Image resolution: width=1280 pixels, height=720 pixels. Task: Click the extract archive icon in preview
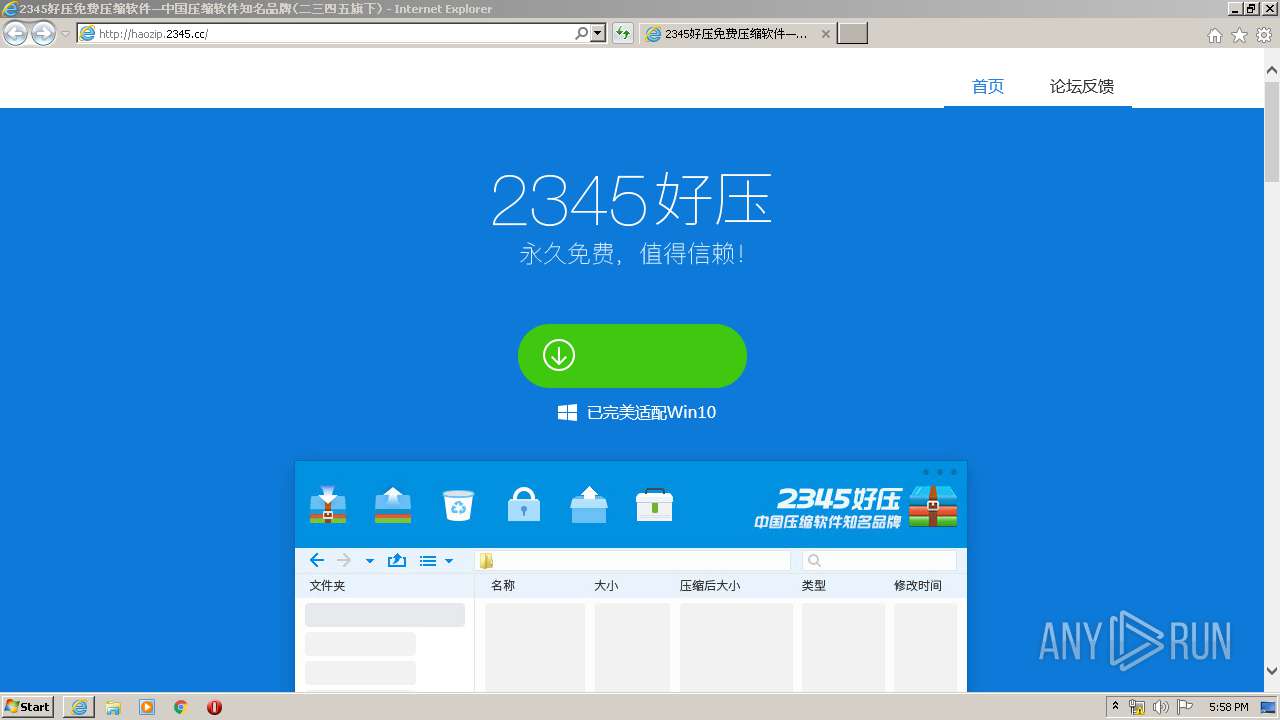tap(393, 505)
